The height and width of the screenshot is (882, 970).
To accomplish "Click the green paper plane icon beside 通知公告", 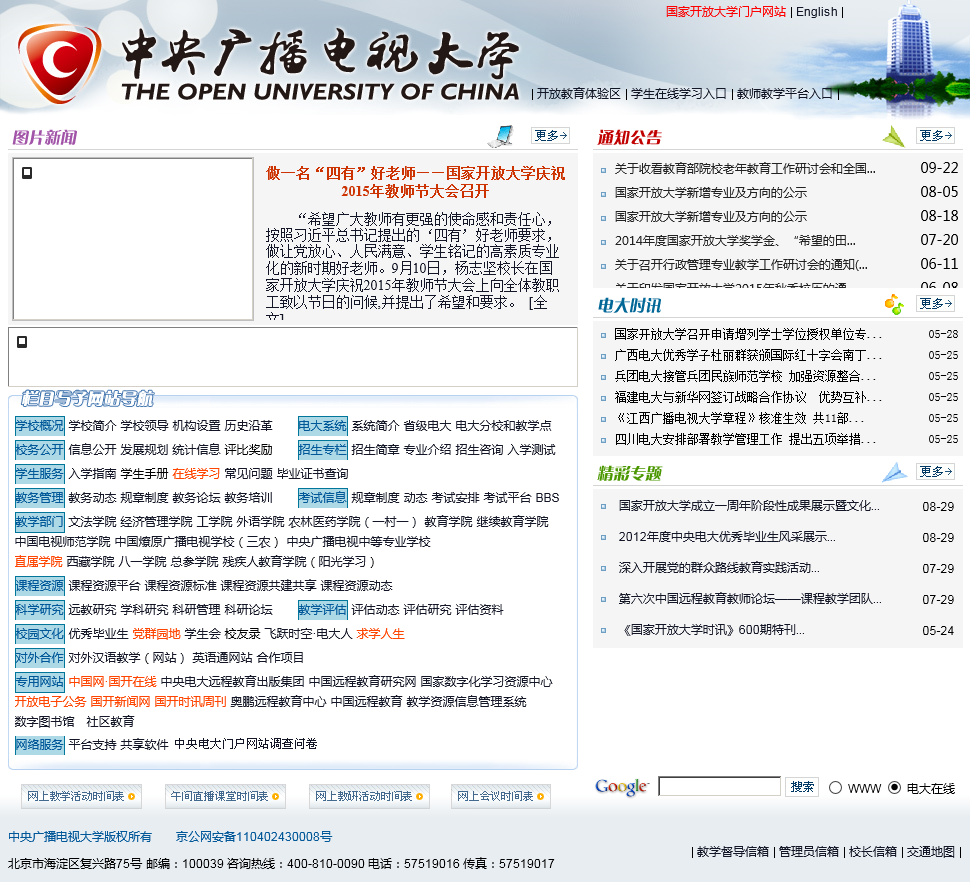I will click(x=893, y=136).
